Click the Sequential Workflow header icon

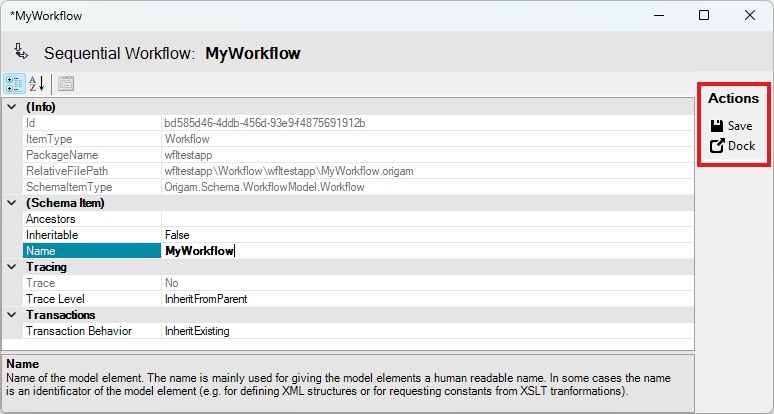pyautogui.click(x=21, y=52)
